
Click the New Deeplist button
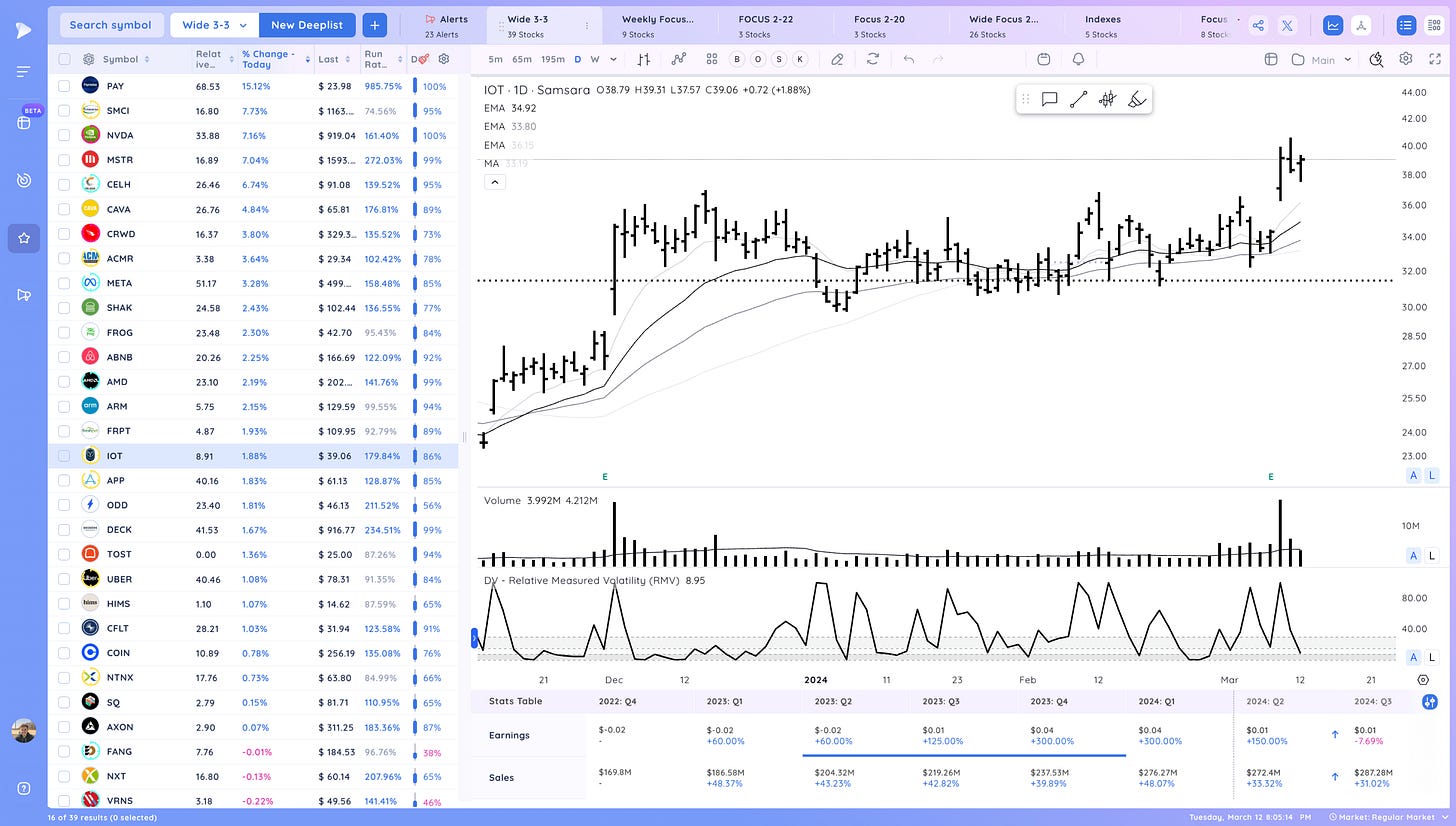coord(307,25)
